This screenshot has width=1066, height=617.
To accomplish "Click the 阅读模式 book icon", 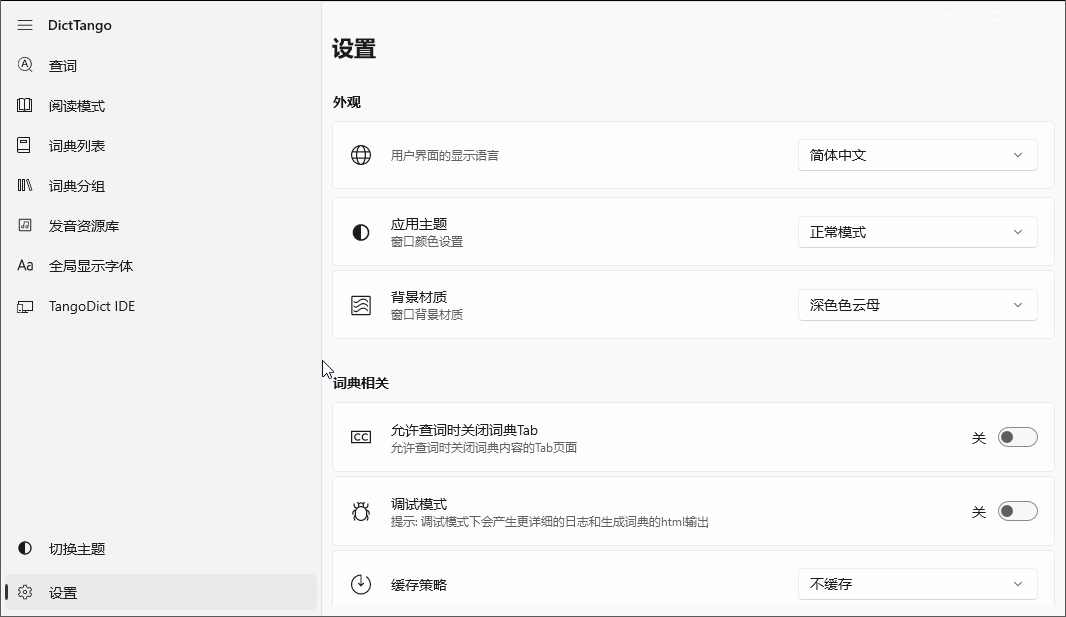I will pyautogui.click(x=24, y=105).
